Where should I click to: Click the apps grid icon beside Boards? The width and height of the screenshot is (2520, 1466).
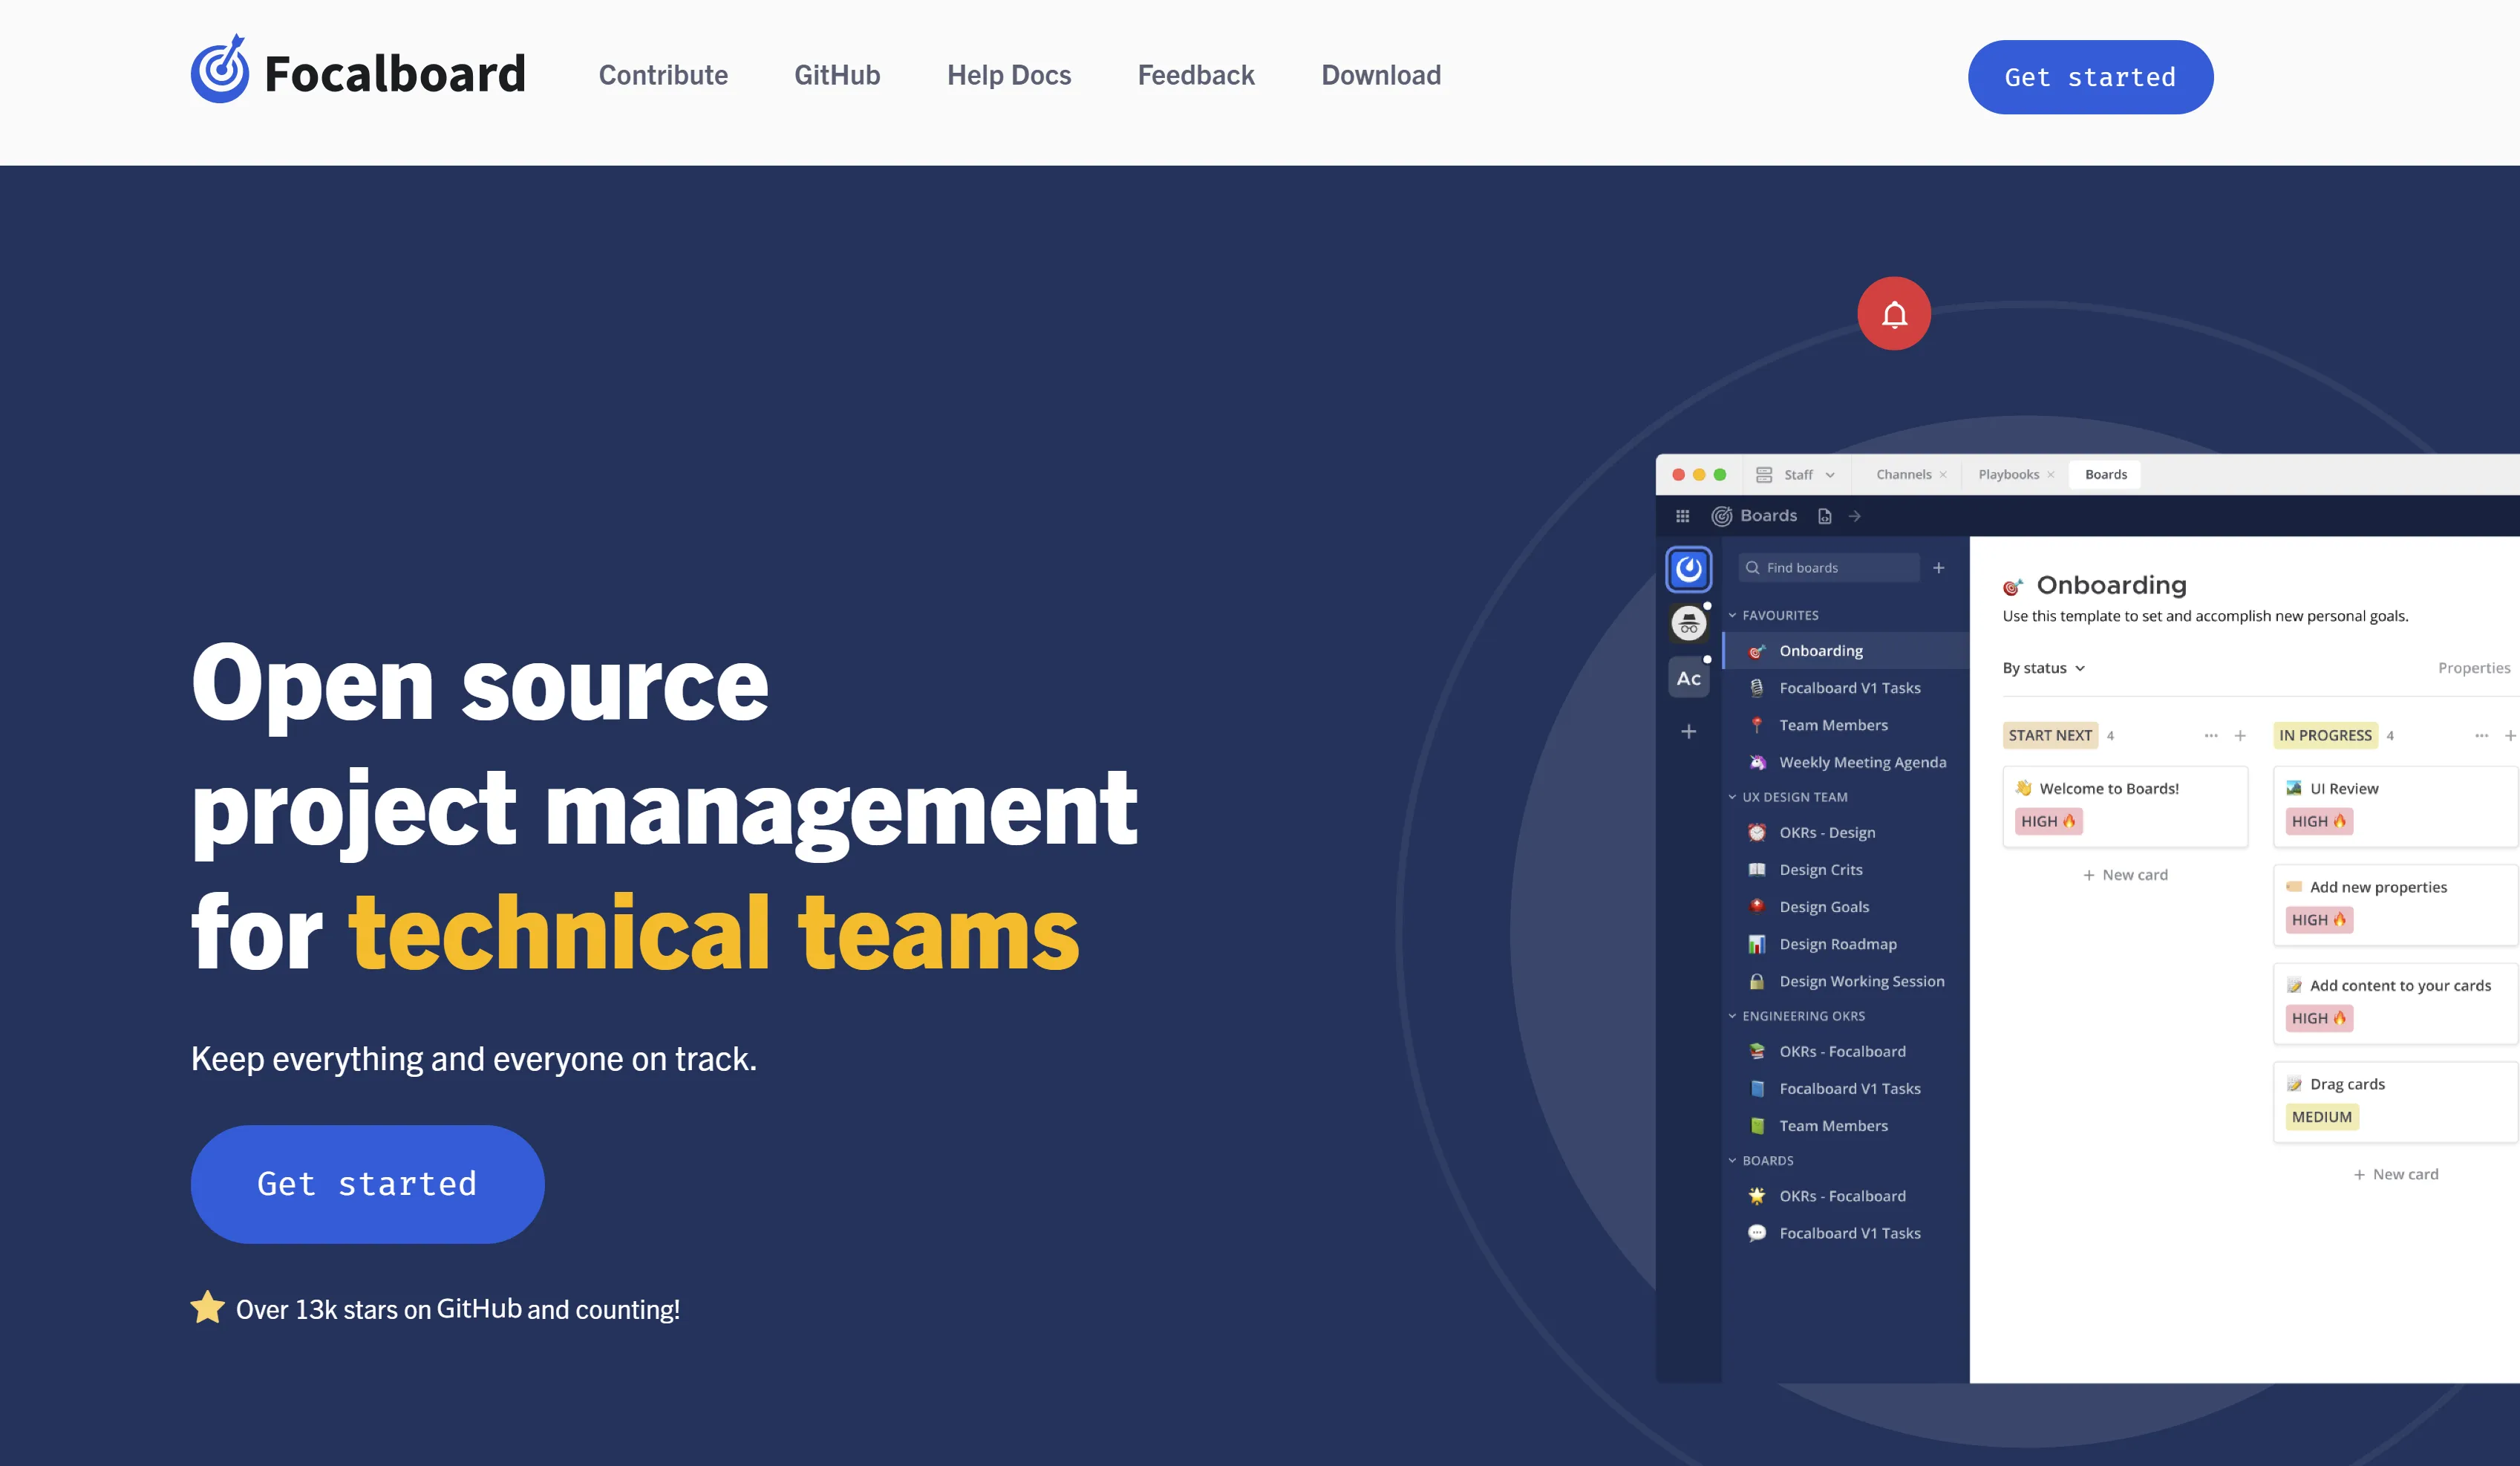coord(1682,516)
